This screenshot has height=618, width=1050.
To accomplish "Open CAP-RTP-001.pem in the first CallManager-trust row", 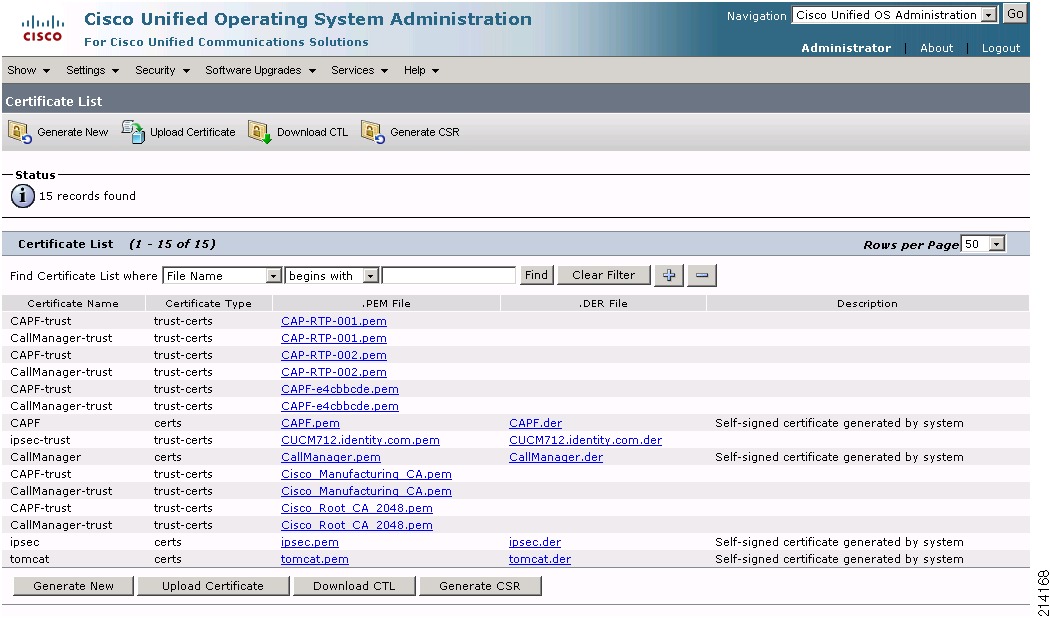I will pyautogui.click(x=333, y=338).
